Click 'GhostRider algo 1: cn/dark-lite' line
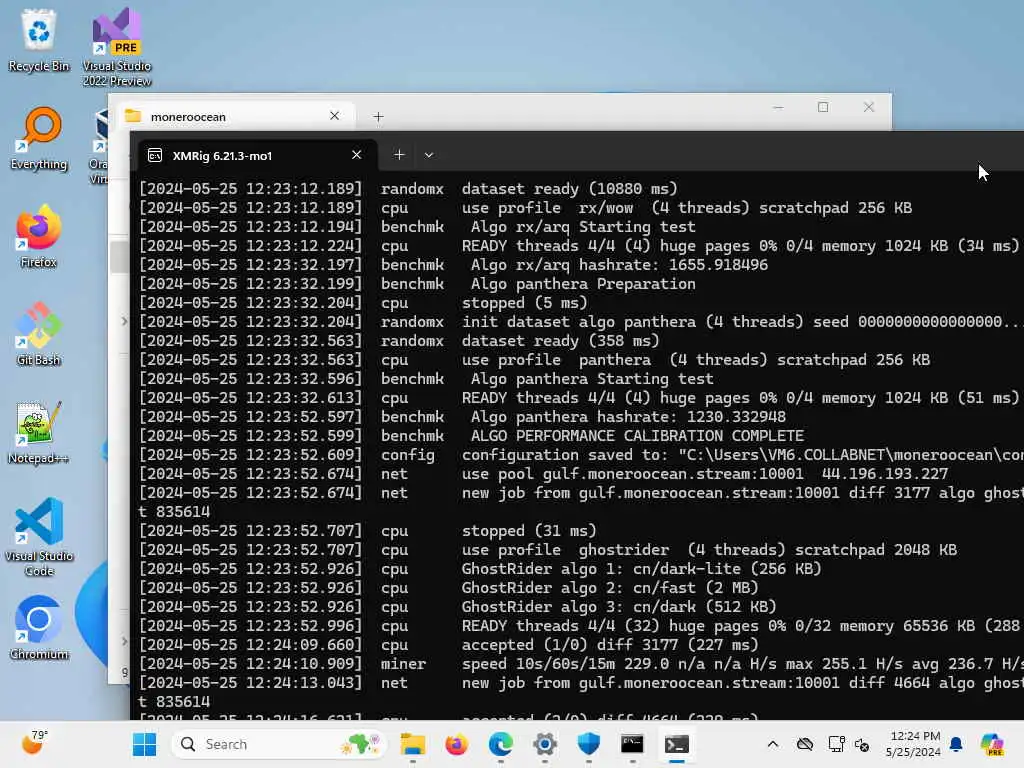This screenshot has height=768, width=1024. click(x=641, y=569)
